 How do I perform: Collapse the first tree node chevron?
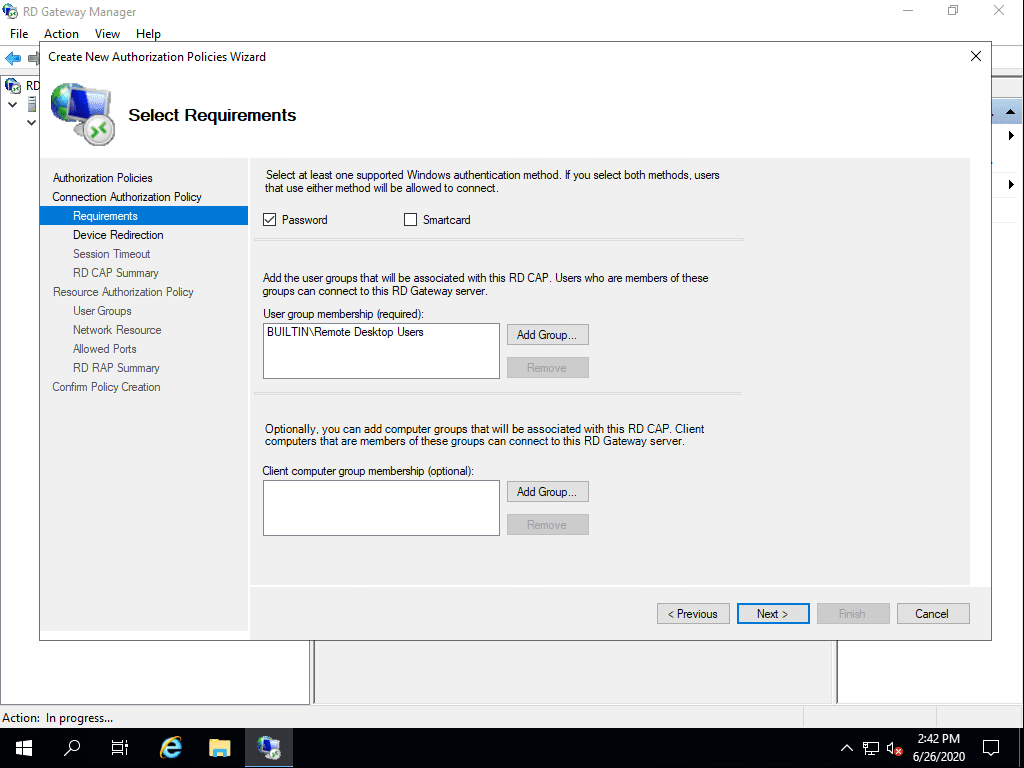point(12,104)
